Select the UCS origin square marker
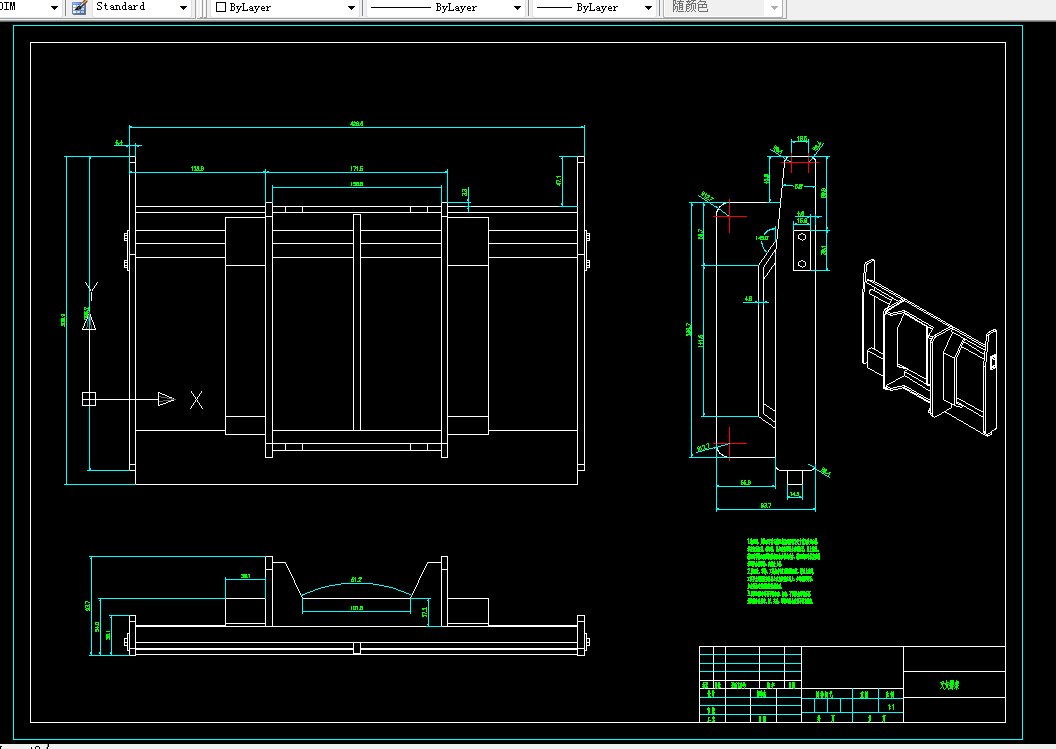The width and height of the screenshot is (1056, 749). (89, 399)
